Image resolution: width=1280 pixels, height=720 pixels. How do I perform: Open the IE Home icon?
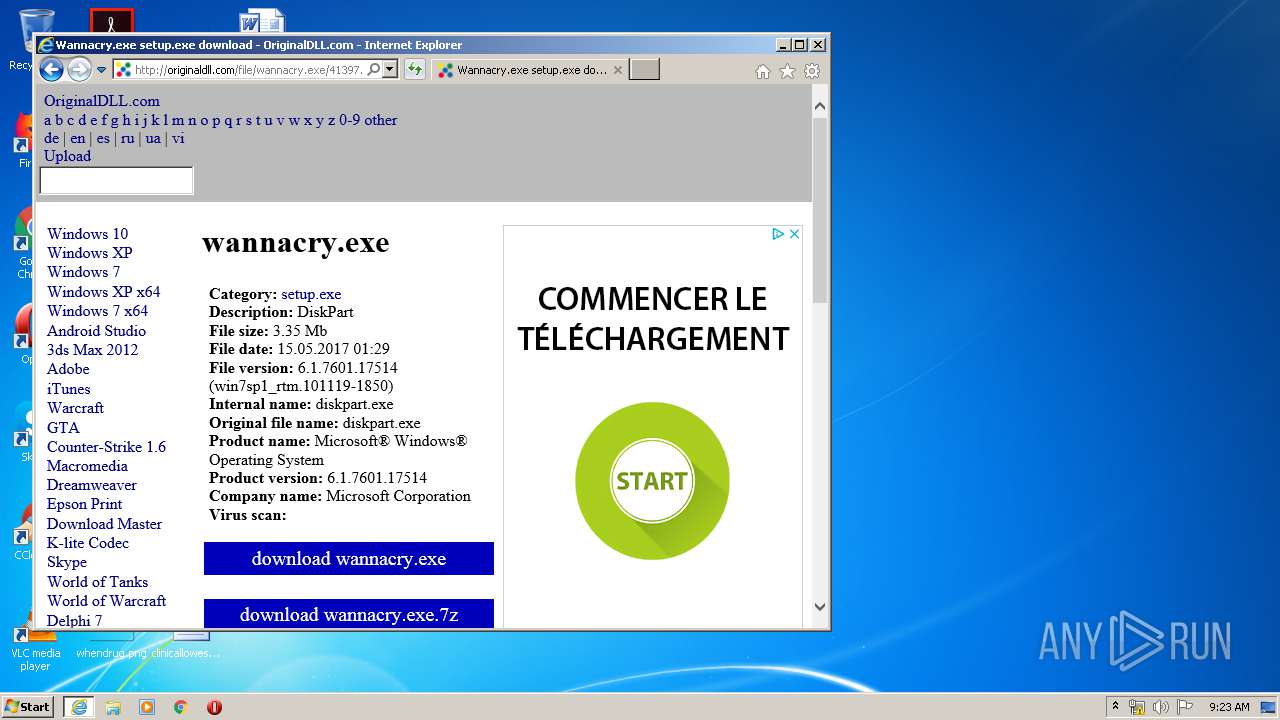tap(763, 71)
